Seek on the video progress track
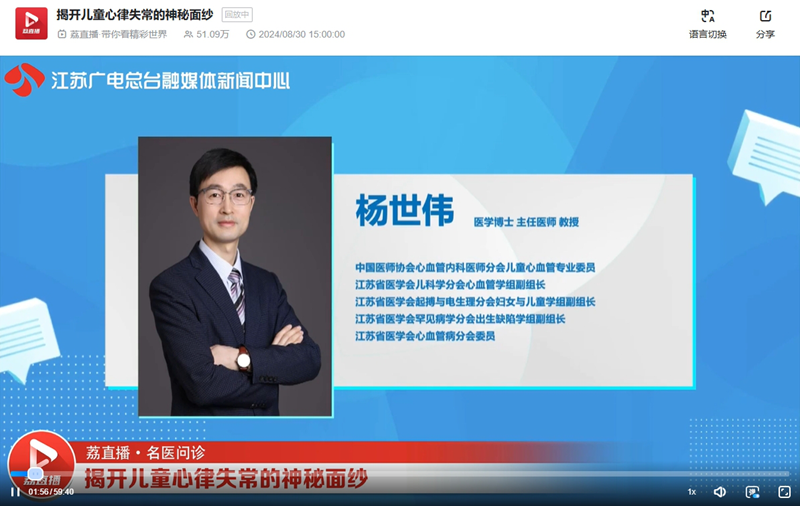The image size is (800, 506). point(400,473)
